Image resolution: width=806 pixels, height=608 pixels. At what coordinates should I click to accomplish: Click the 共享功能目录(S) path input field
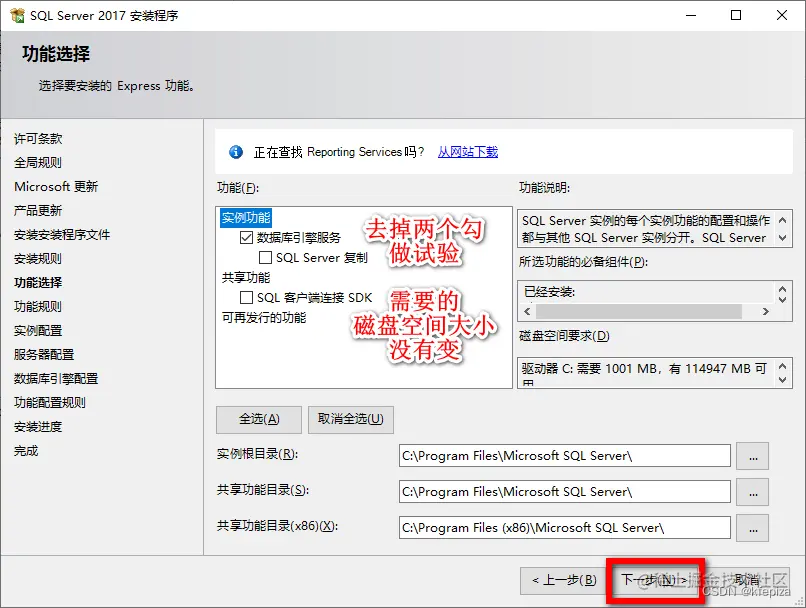pyautogui.click(x=564, y=492)
